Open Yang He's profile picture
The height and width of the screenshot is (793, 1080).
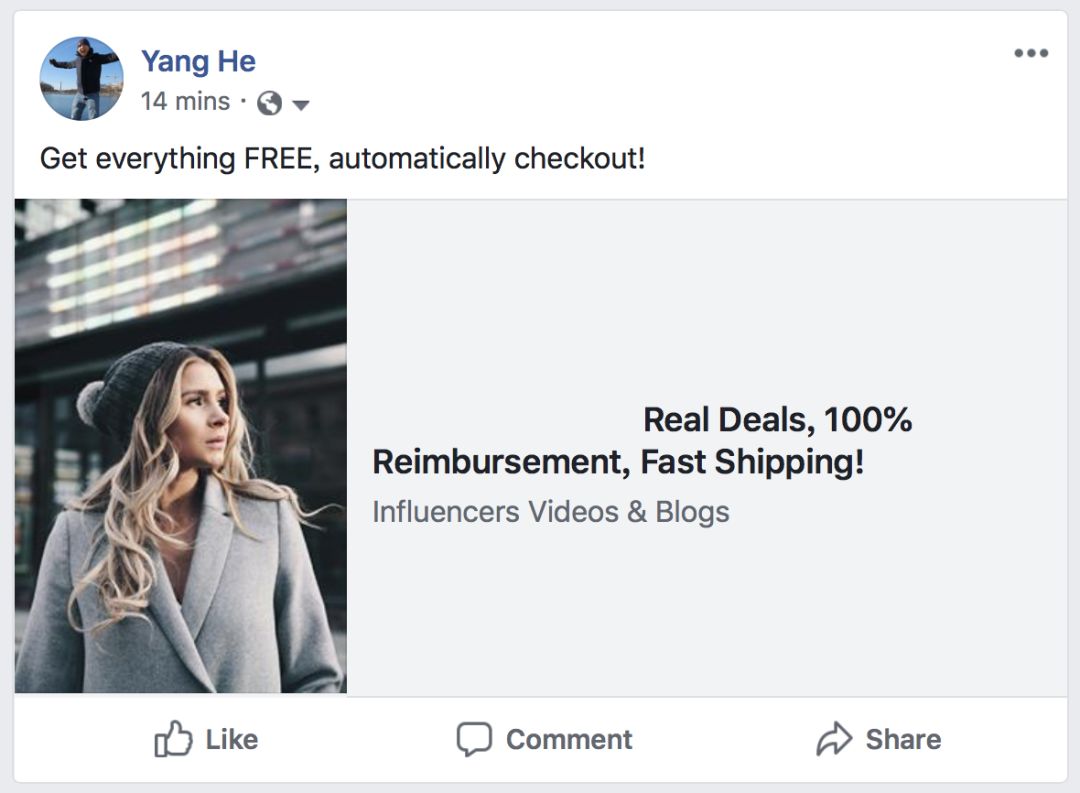coord(81,79)
